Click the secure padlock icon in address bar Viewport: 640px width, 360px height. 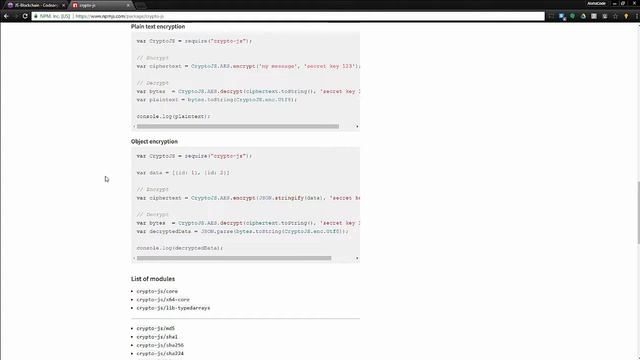click(36, 16)
